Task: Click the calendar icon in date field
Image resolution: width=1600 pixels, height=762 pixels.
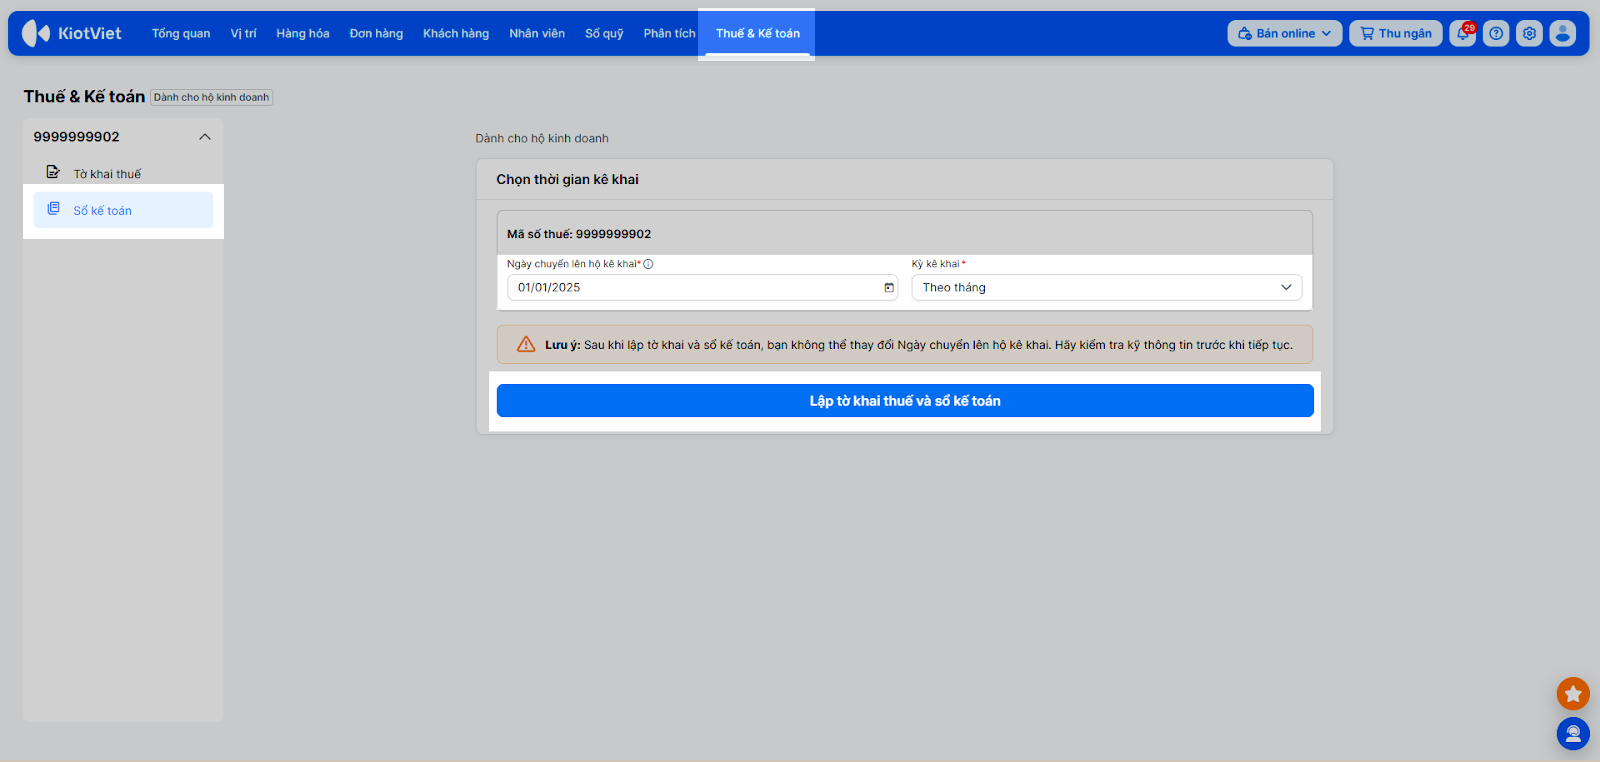Action: tap(889, 288)
